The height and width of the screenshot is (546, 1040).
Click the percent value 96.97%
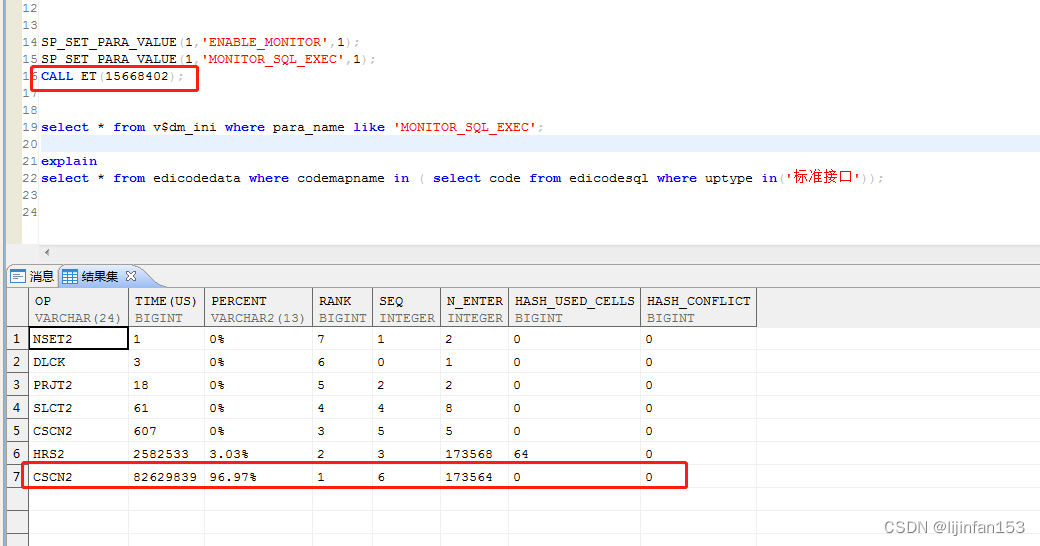click(x=233, y=477)
